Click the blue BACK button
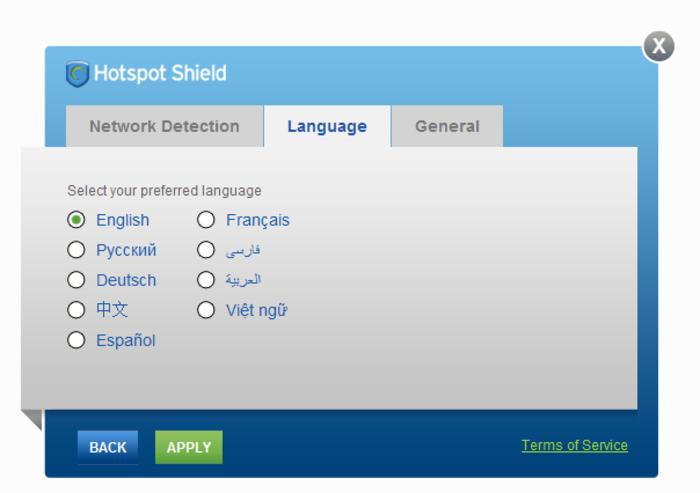 pyautogui.click(x=108, y=447)
